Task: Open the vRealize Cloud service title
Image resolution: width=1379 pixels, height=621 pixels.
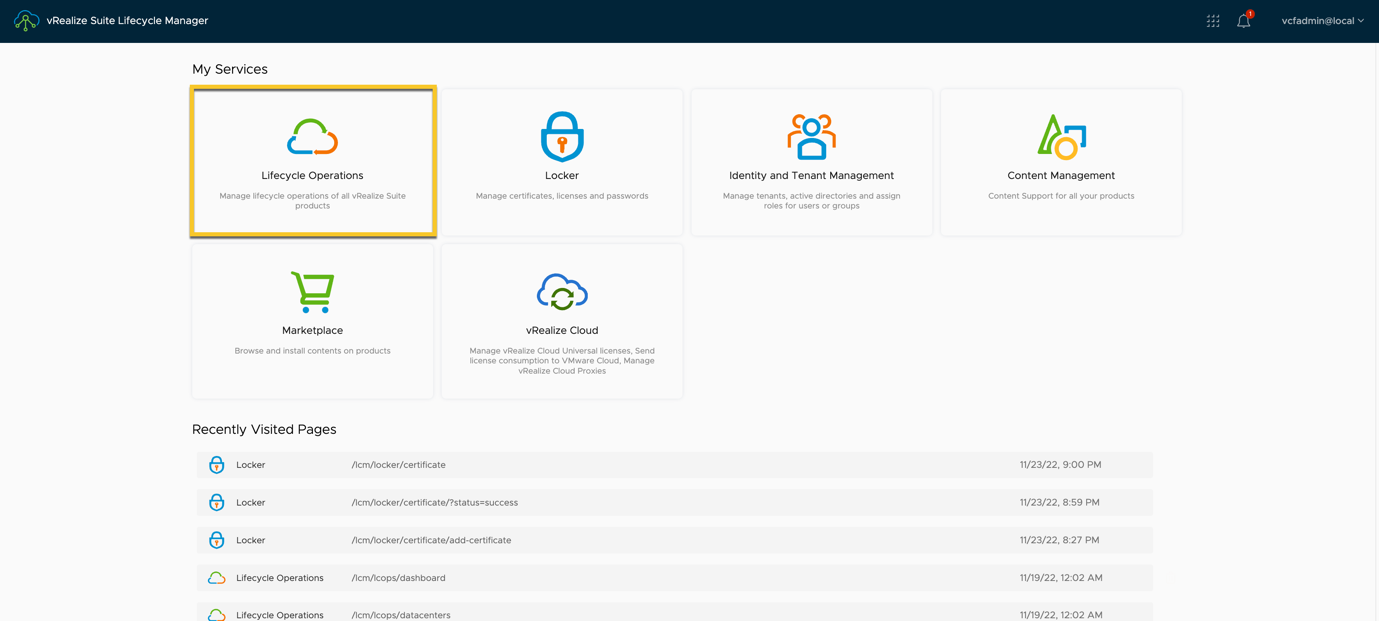Action: [562, 331]
